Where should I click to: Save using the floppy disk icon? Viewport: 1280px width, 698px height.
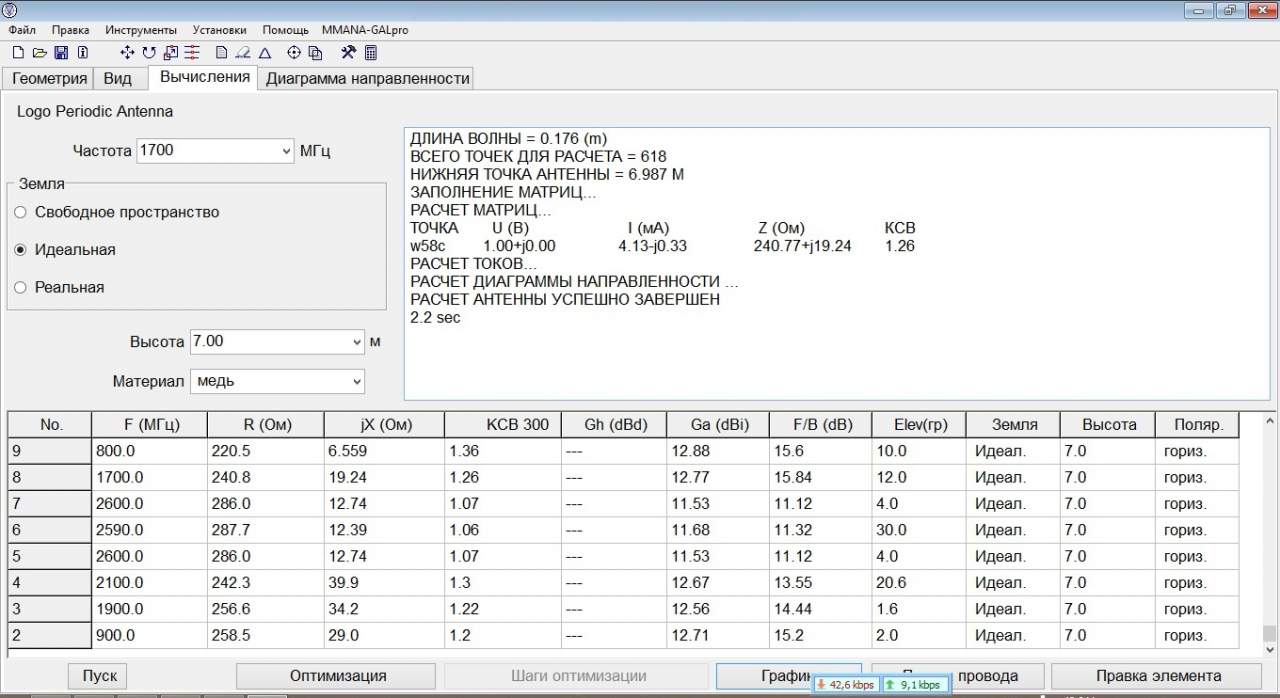point(61,53)
